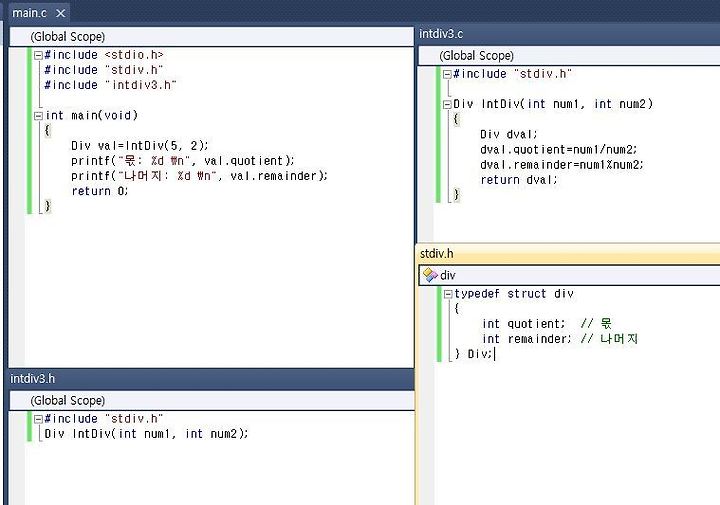720x505 pixels.
Task: Click 'dval.quotient=num1/num2;' line
Action: click(x=559, y=150)
